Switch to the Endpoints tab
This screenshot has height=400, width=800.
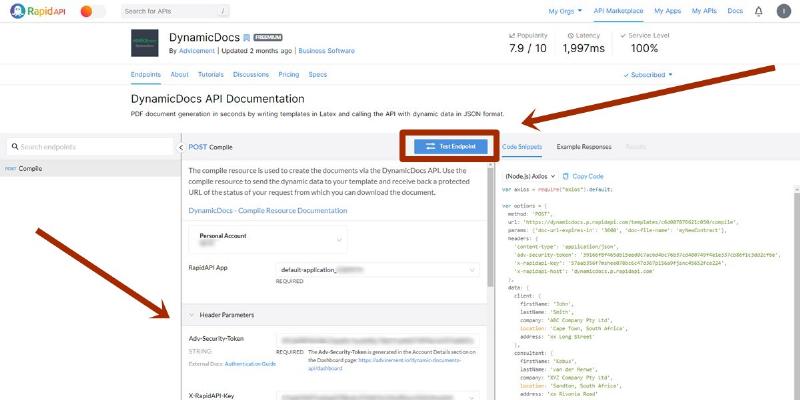[146, 74]
